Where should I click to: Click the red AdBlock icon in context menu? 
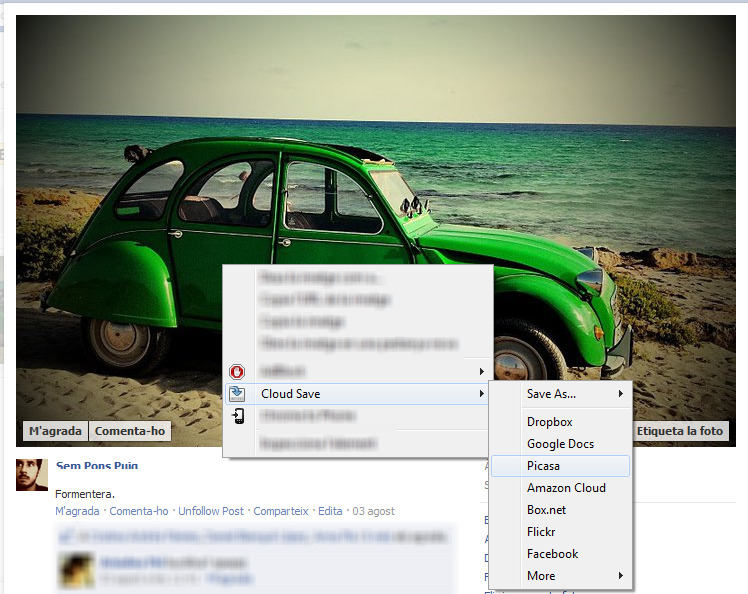pyautogui.click(x=238, y=372)
